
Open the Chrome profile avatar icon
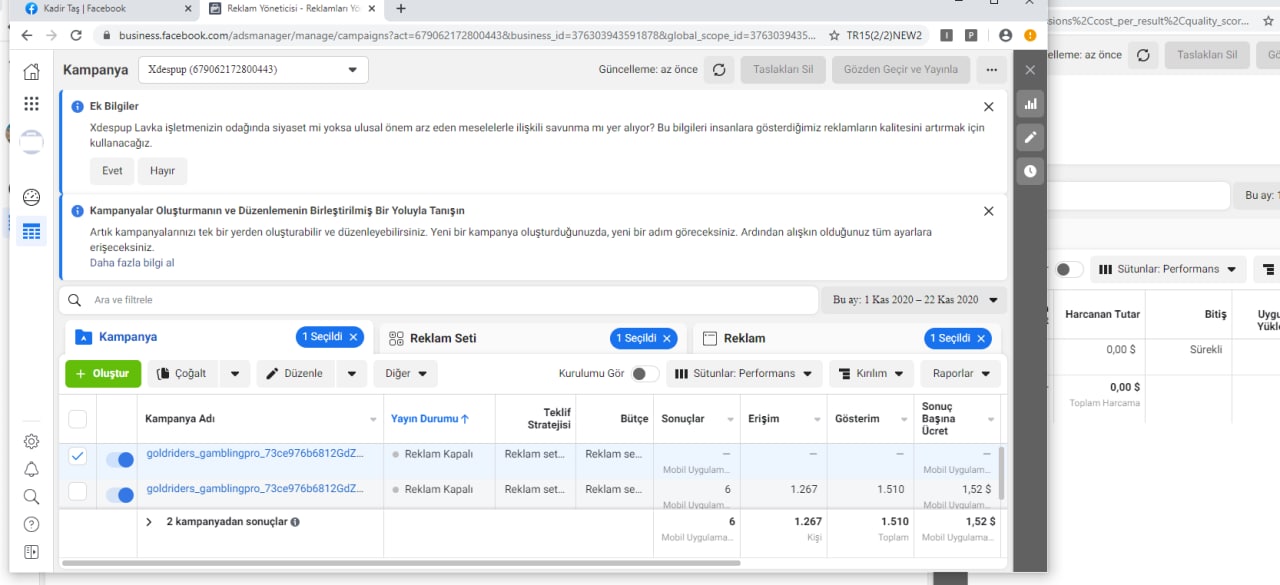pyautogui.click(x=1006, y=35)
